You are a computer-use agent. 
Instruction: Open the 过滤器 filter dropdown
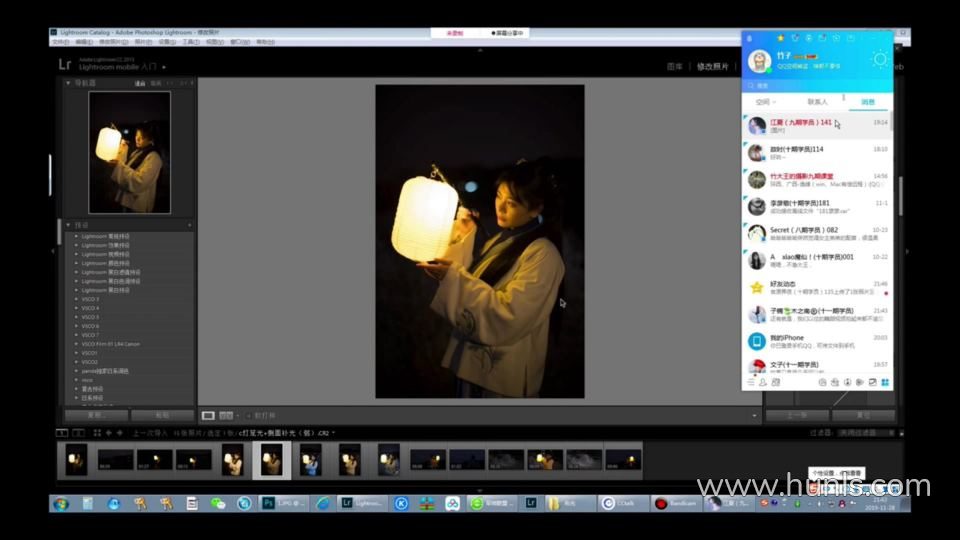click(x=864, y=433)
